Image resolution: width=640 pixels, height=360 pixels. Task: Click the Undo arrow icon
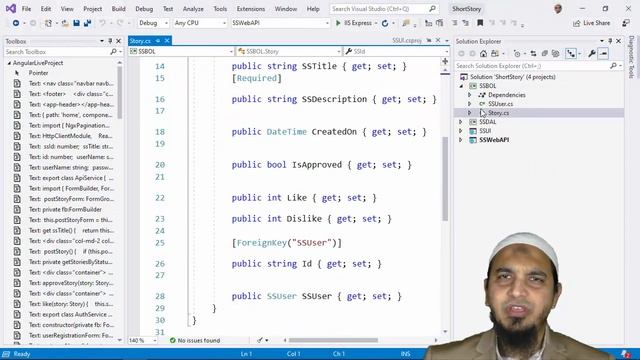[102, 23]
